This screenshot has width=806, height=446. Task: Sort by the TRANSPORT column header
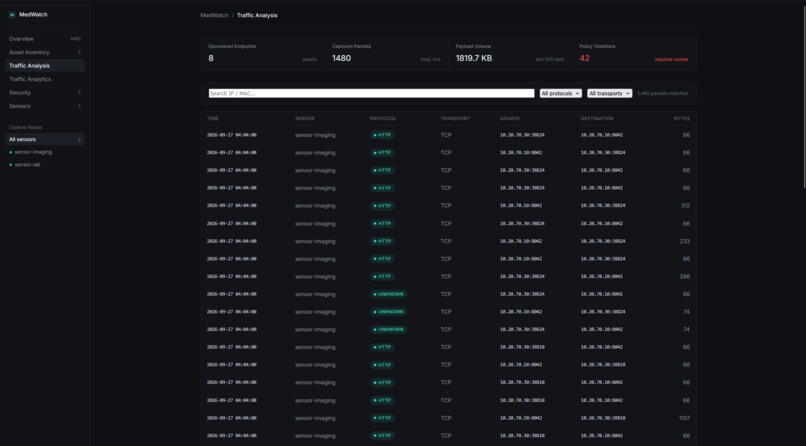455,119
